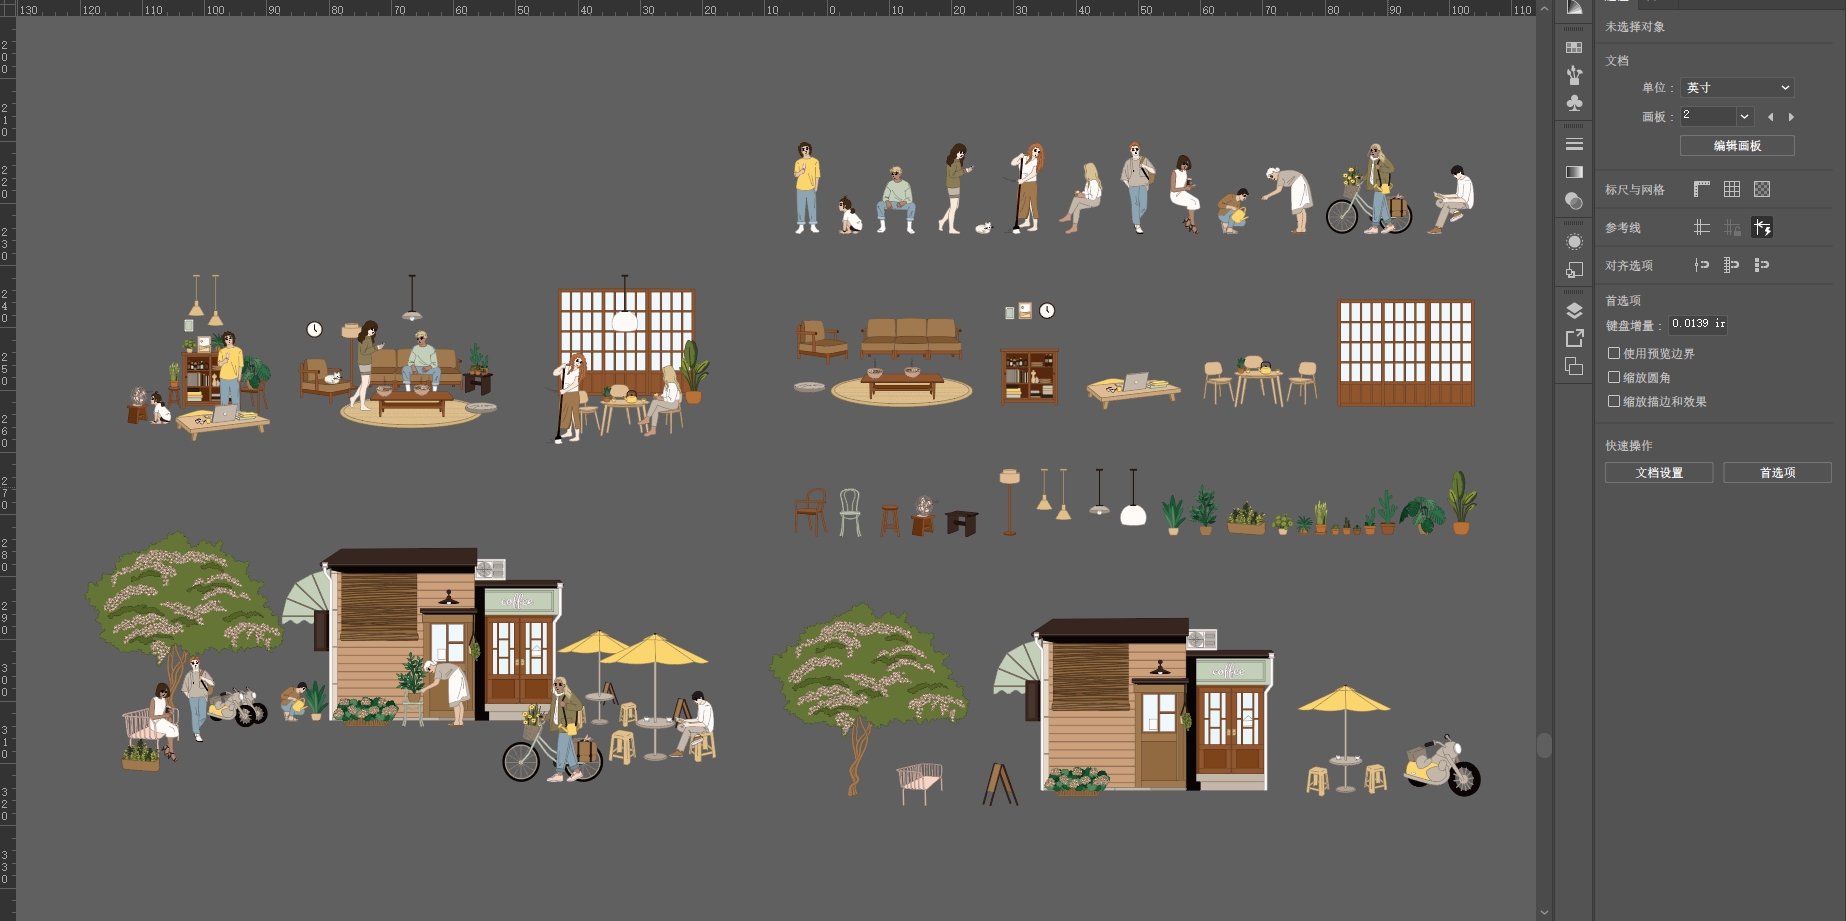Image resolution: width=1846 pixels, height=921 pixels.
Task: Toggle the show grid icon
Action: (1732, 189)
